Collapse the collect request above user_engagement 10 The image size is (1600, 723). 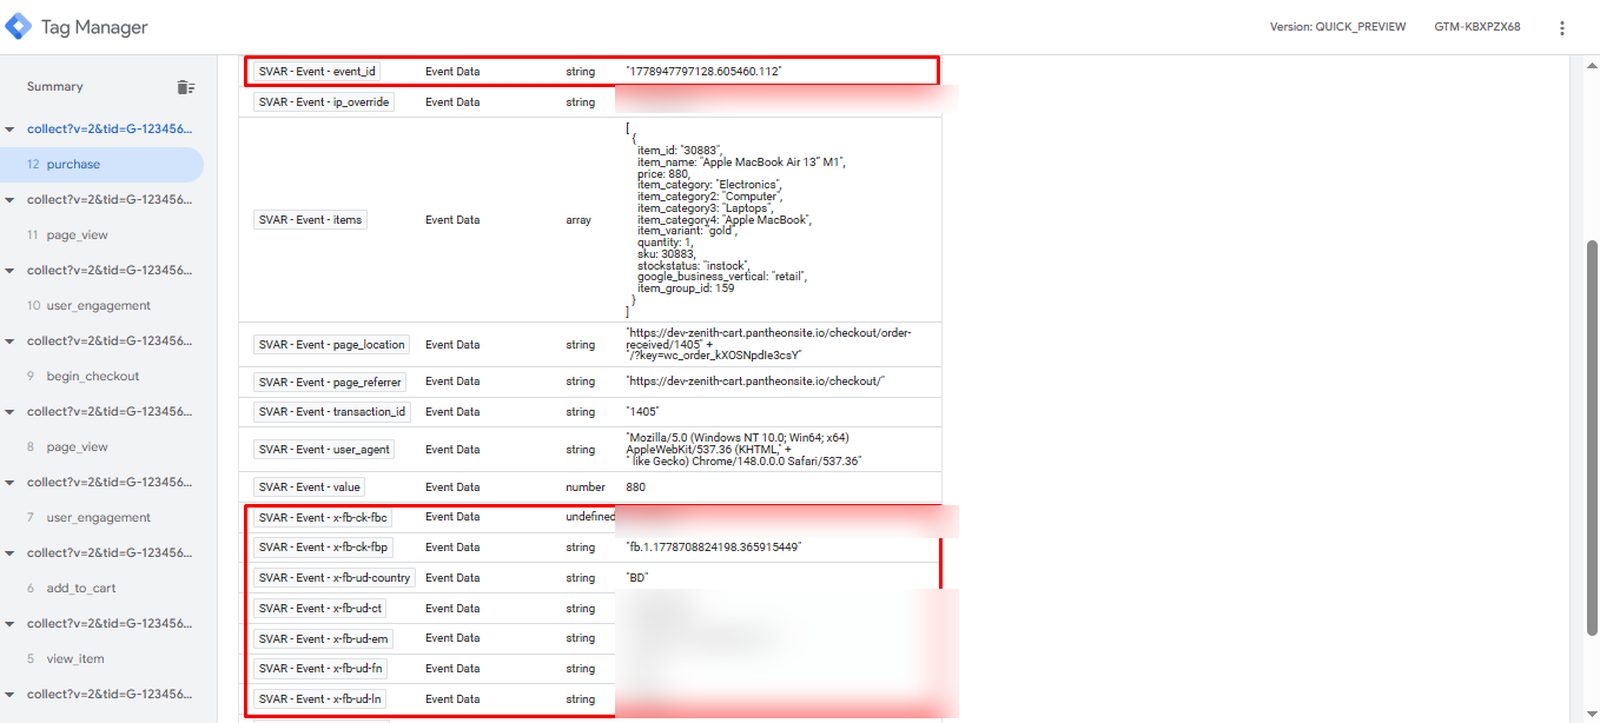[x=10, y=270]
